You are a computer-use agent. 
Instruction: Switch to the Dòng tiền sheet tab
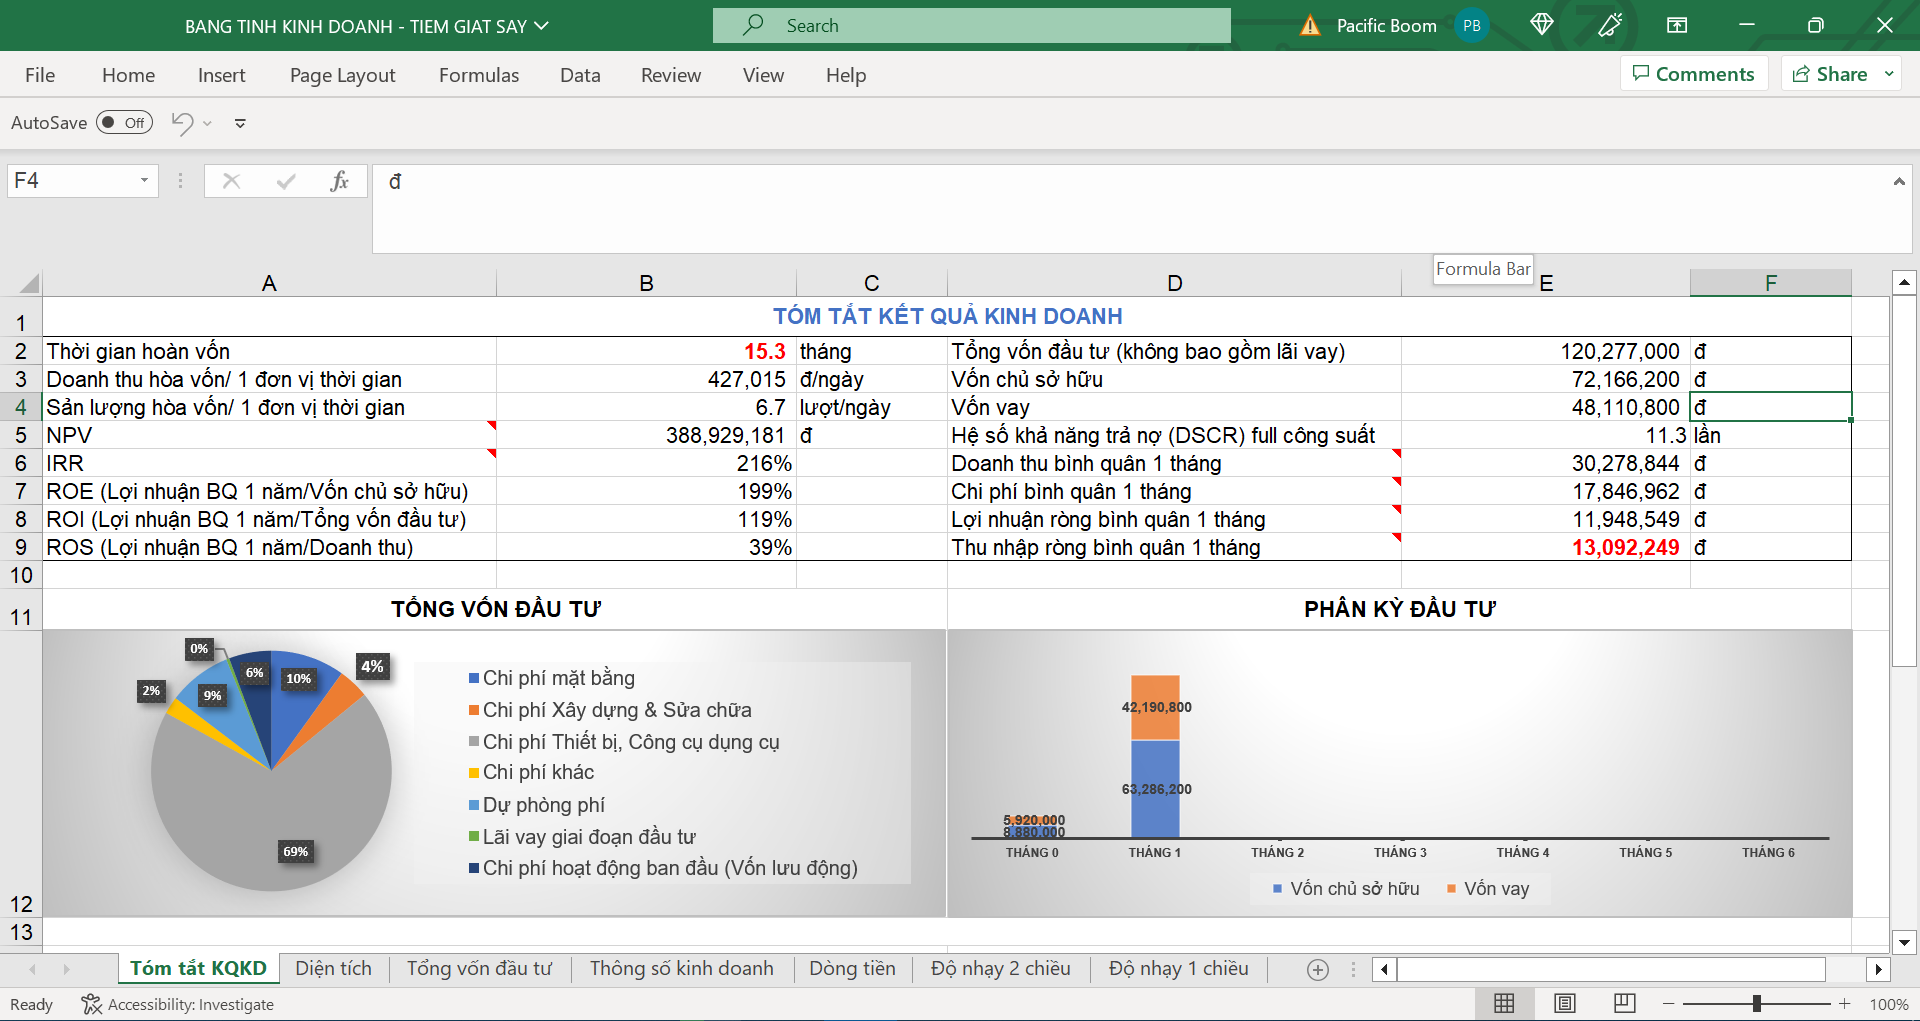(x=852, y=968)
